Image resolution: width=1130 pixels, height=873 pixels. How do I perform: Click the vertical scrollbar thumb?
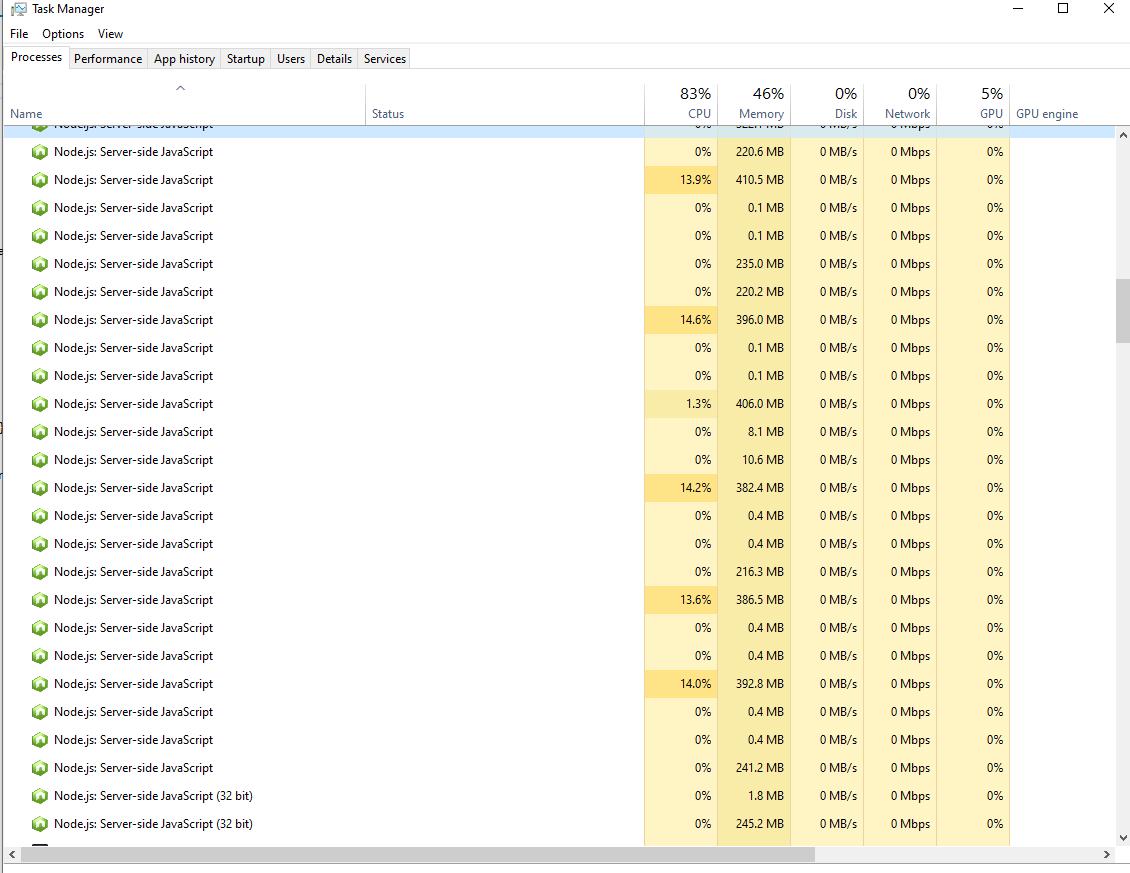click(x=1123, y=311)
